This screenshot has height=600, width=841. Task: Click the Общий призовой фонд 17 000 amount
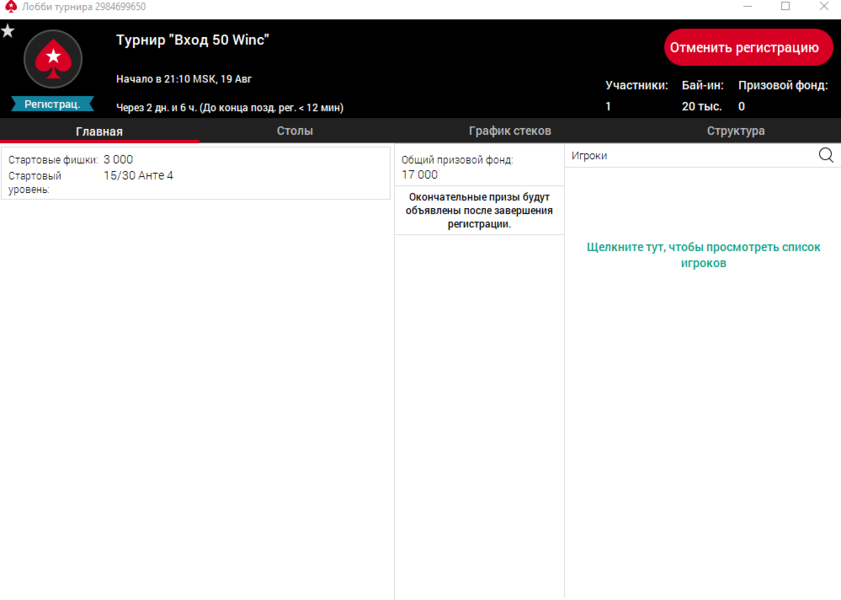420,175
